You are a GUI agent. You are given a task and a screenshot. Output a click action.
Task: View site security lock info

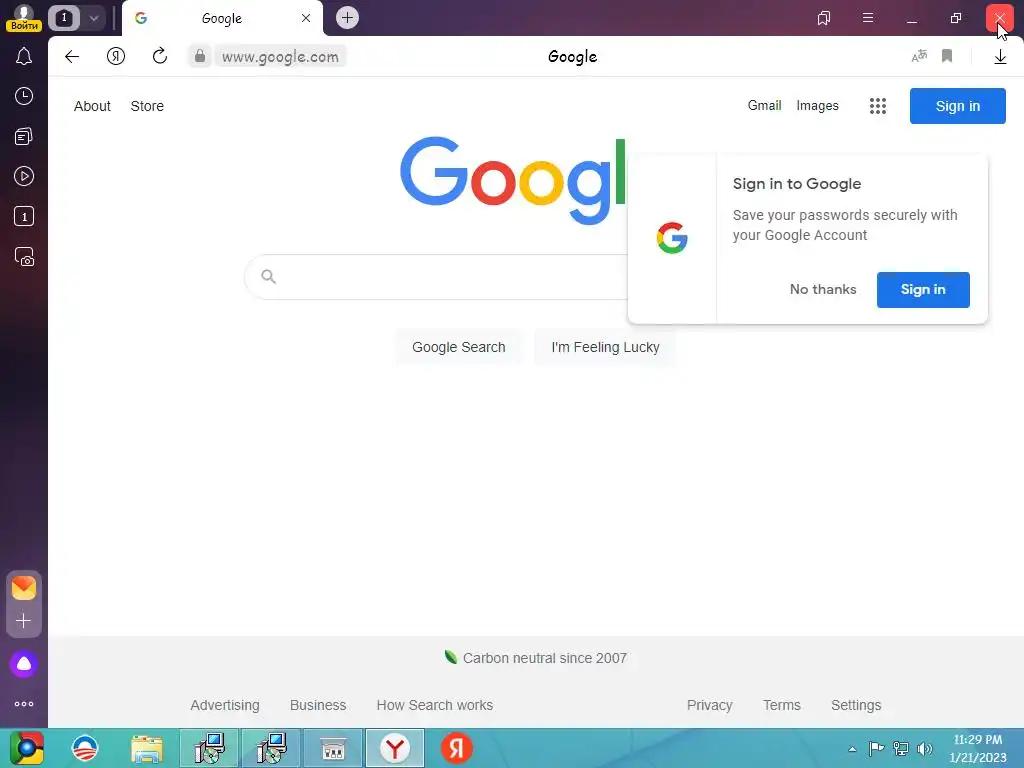(x=200, y=56)
